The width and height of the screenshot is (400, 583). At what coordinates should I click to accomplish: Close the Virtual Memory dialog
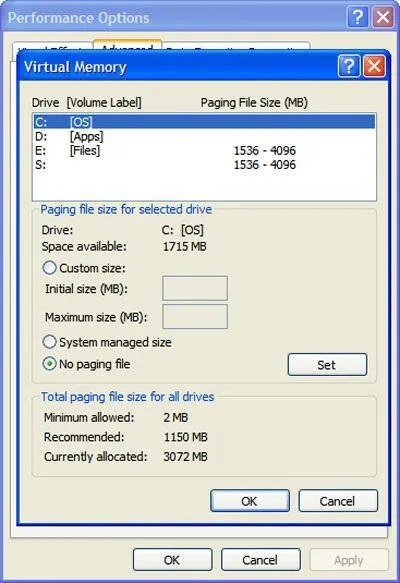(x=374, y=66)
